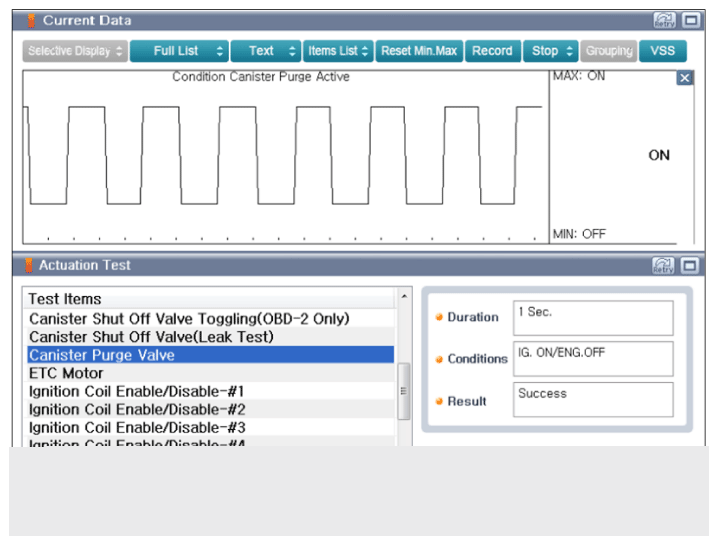Select ETC Motor test item
Screen dimensions: 718x545
coord(66,373)
